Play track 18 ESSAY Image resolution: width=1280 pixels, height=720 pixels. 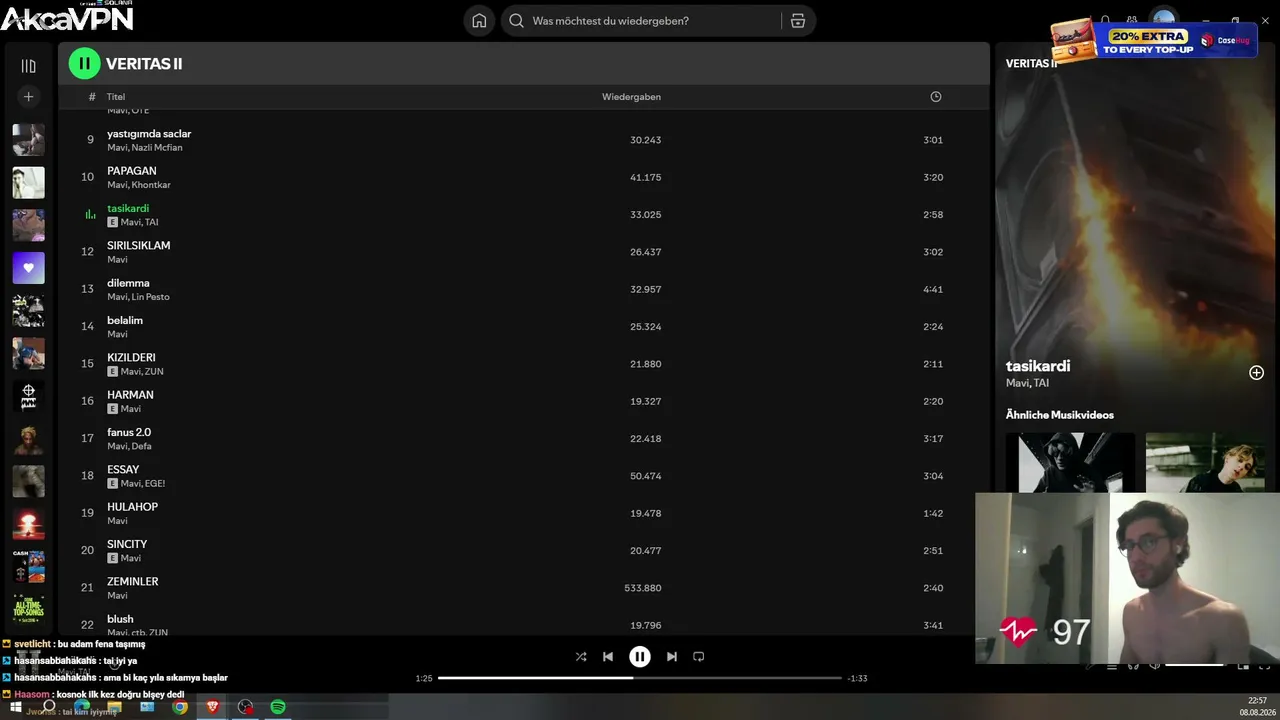524,476
